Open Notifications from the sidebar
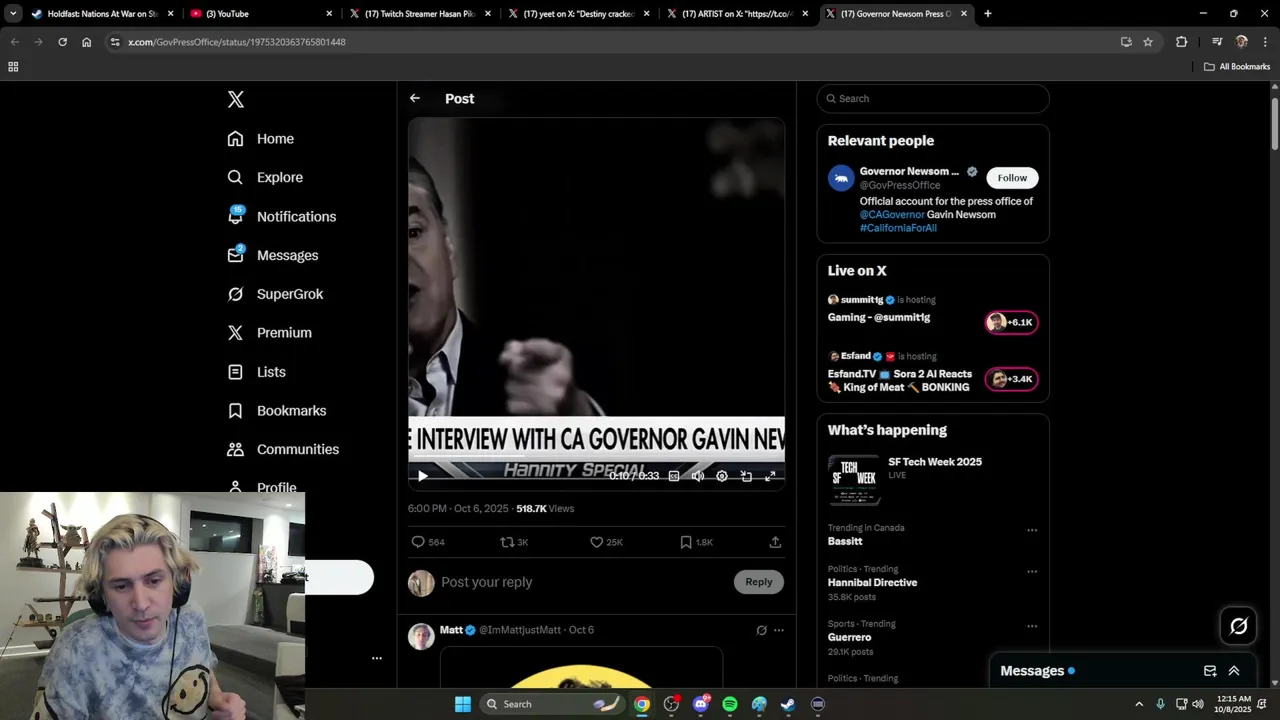 pyautogui.click(x=282, y=216)
